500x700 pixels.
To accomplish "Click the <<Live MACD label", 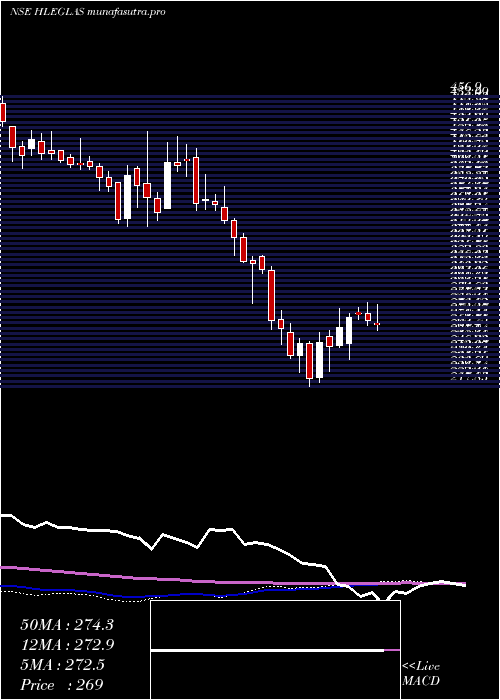I will coord(421,674).
